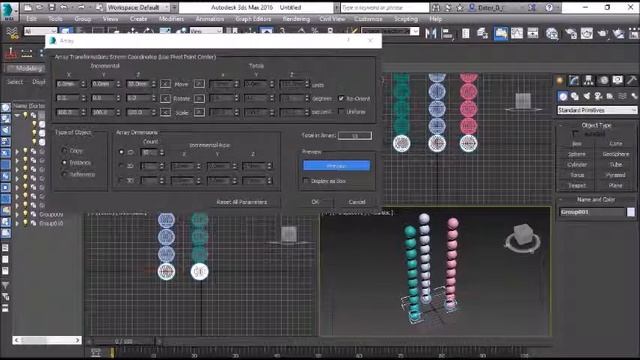640x360 pixels.
Task: Open Workspace Default dropdown
Action: pos(138,7)
